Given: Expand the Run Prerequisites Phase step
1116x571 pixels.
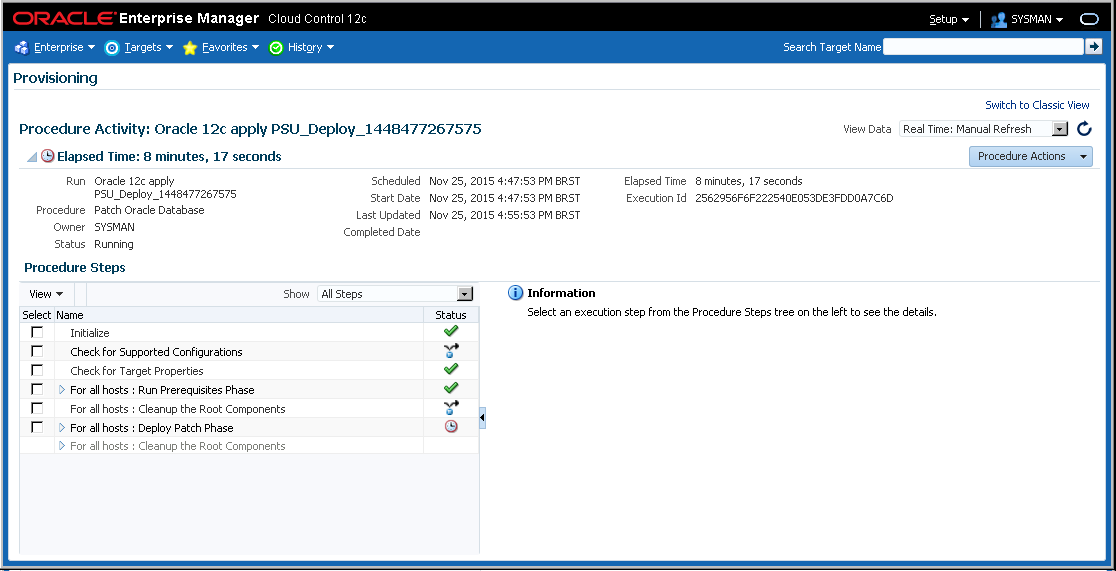Looking at the screenshot, I should (62, 389).
